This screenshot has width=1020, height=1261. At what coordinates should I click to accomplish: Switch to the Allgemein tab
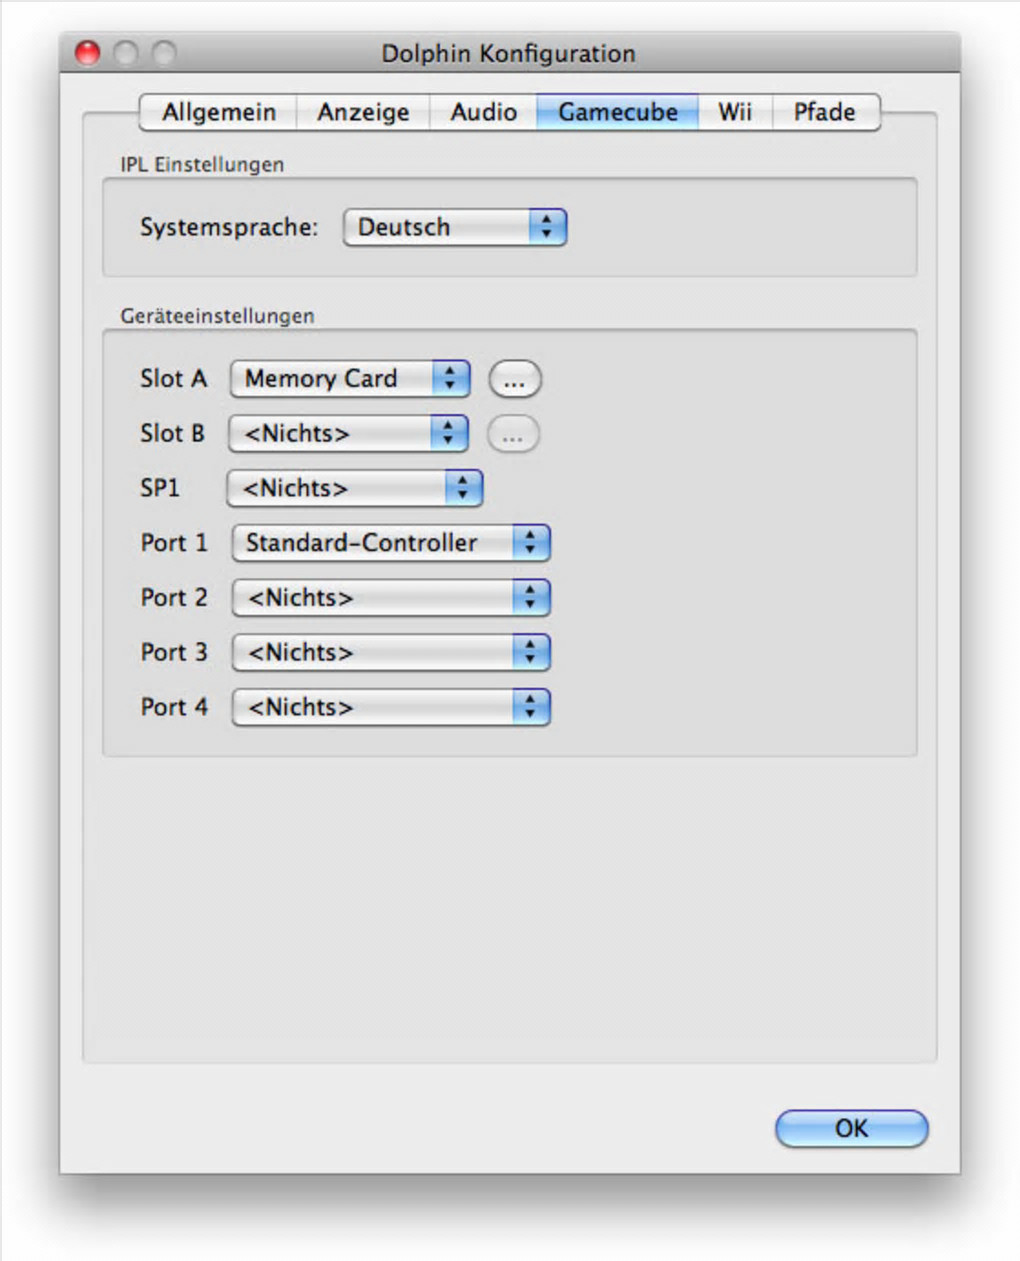point(219,112)
